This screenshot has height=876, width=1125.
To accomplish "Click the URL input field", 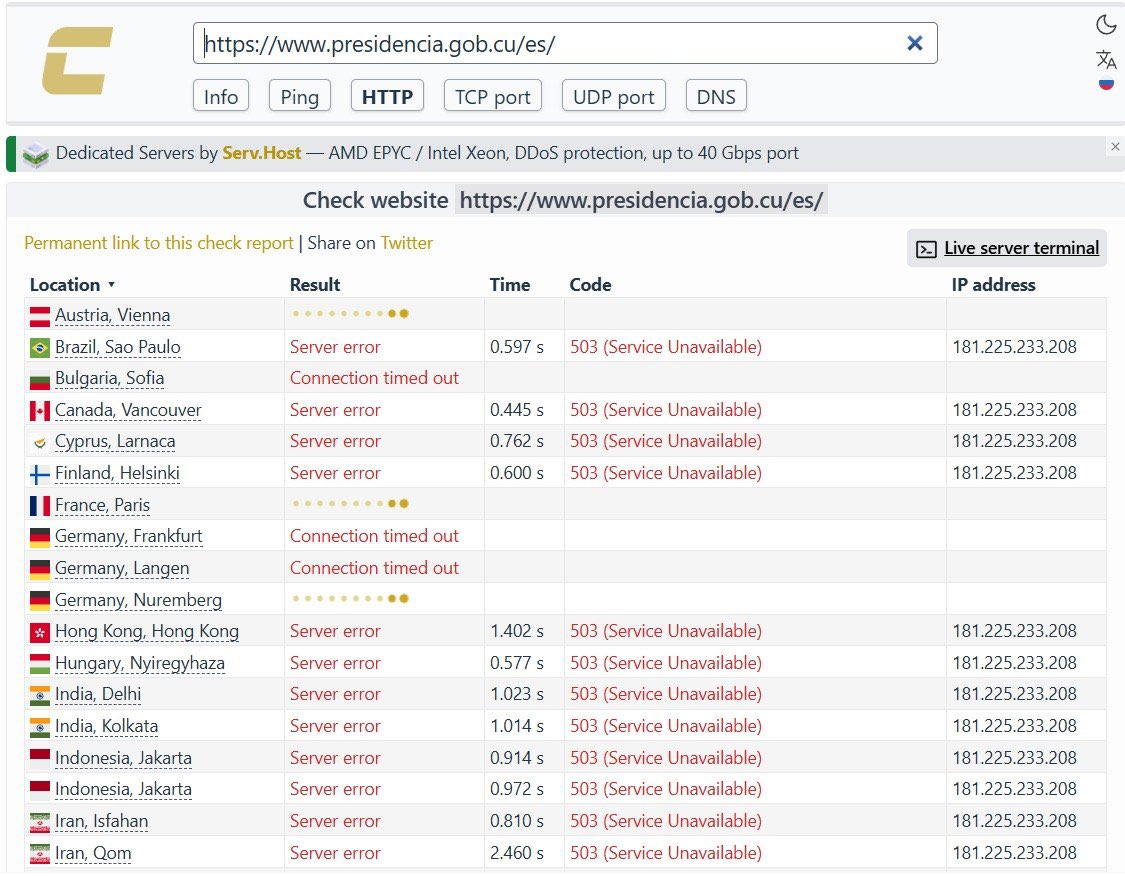I will pyautogui.click(x=565, y=44).
